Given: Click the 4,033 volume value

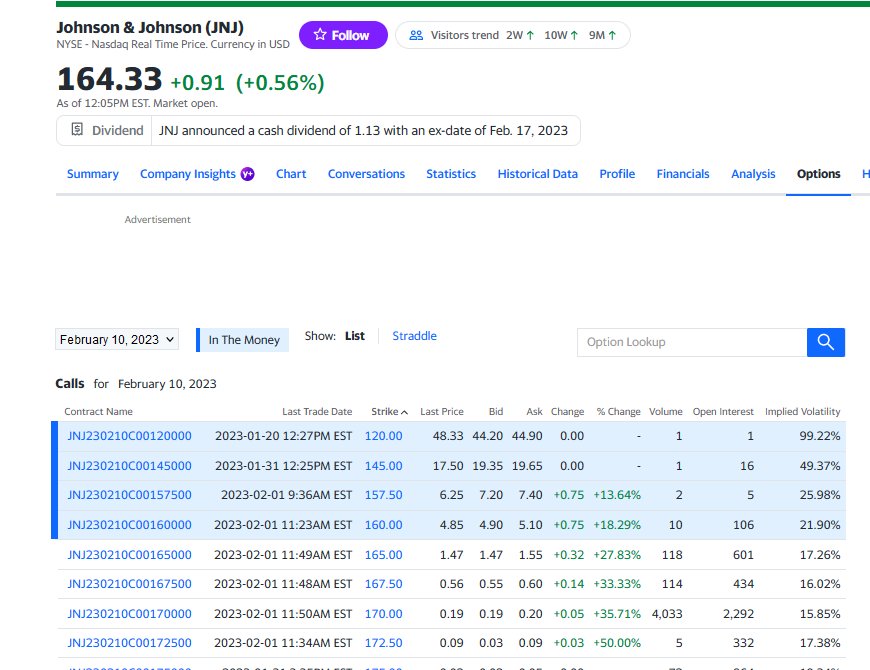Looking at the screenshot, I should 667,614.
